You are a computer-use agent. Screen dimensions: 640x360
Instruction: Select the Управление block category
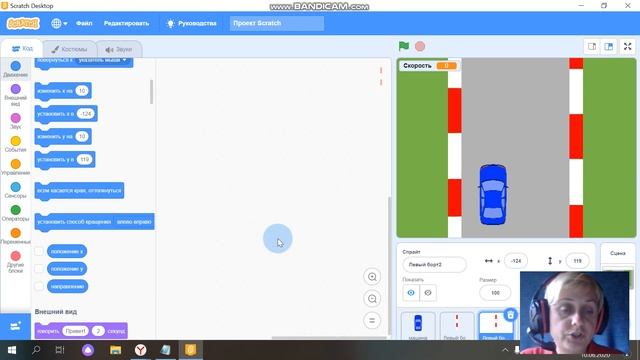point(16,167)
